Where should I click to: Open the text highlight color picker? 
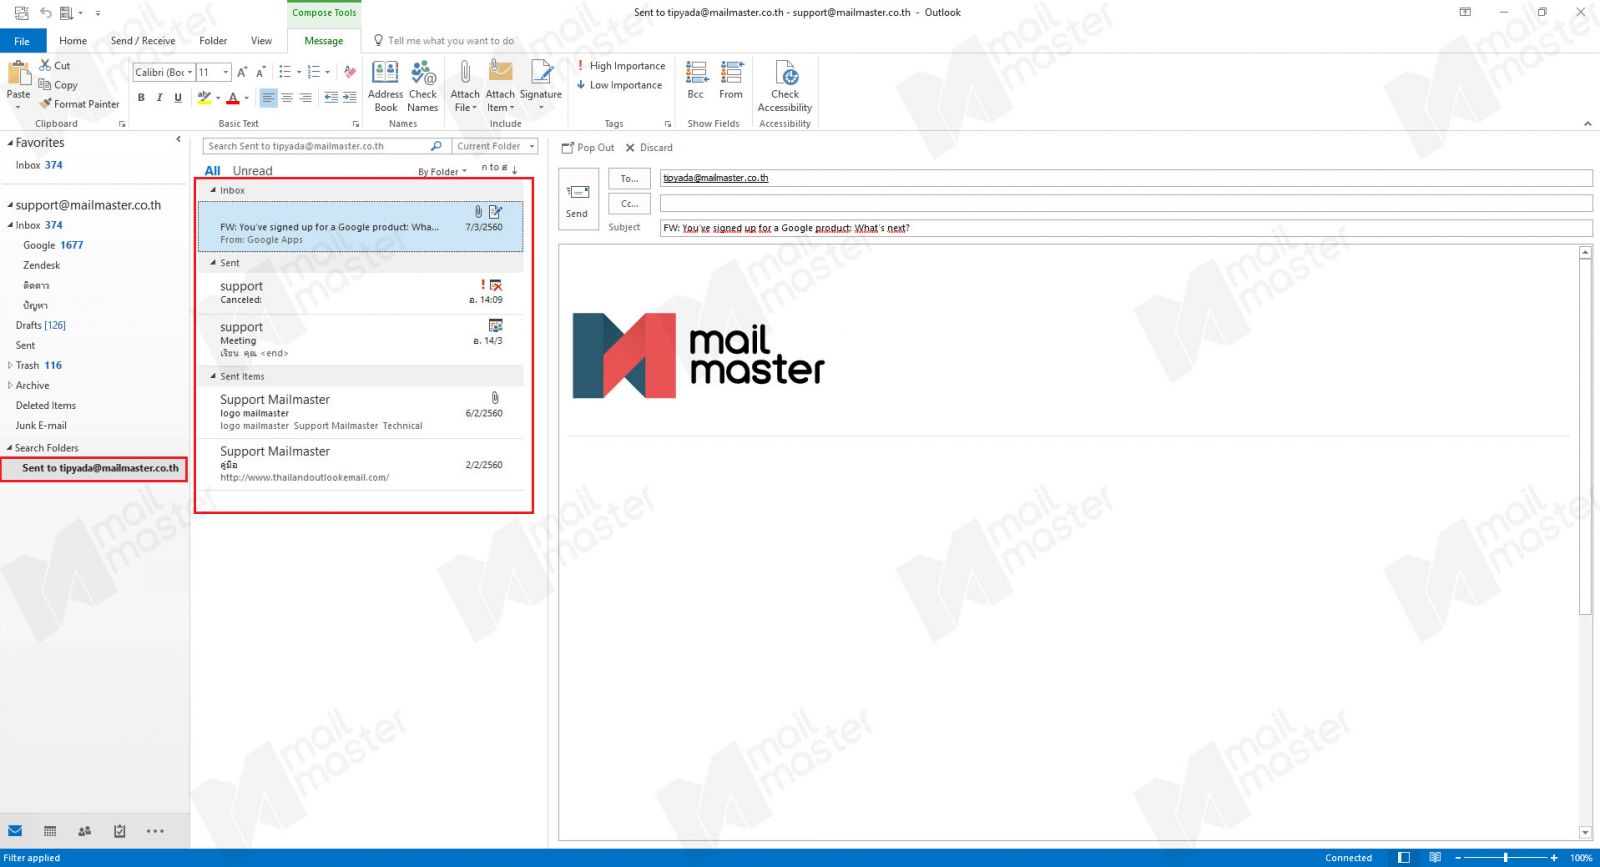pyautogui.click(x=218, y=98)
